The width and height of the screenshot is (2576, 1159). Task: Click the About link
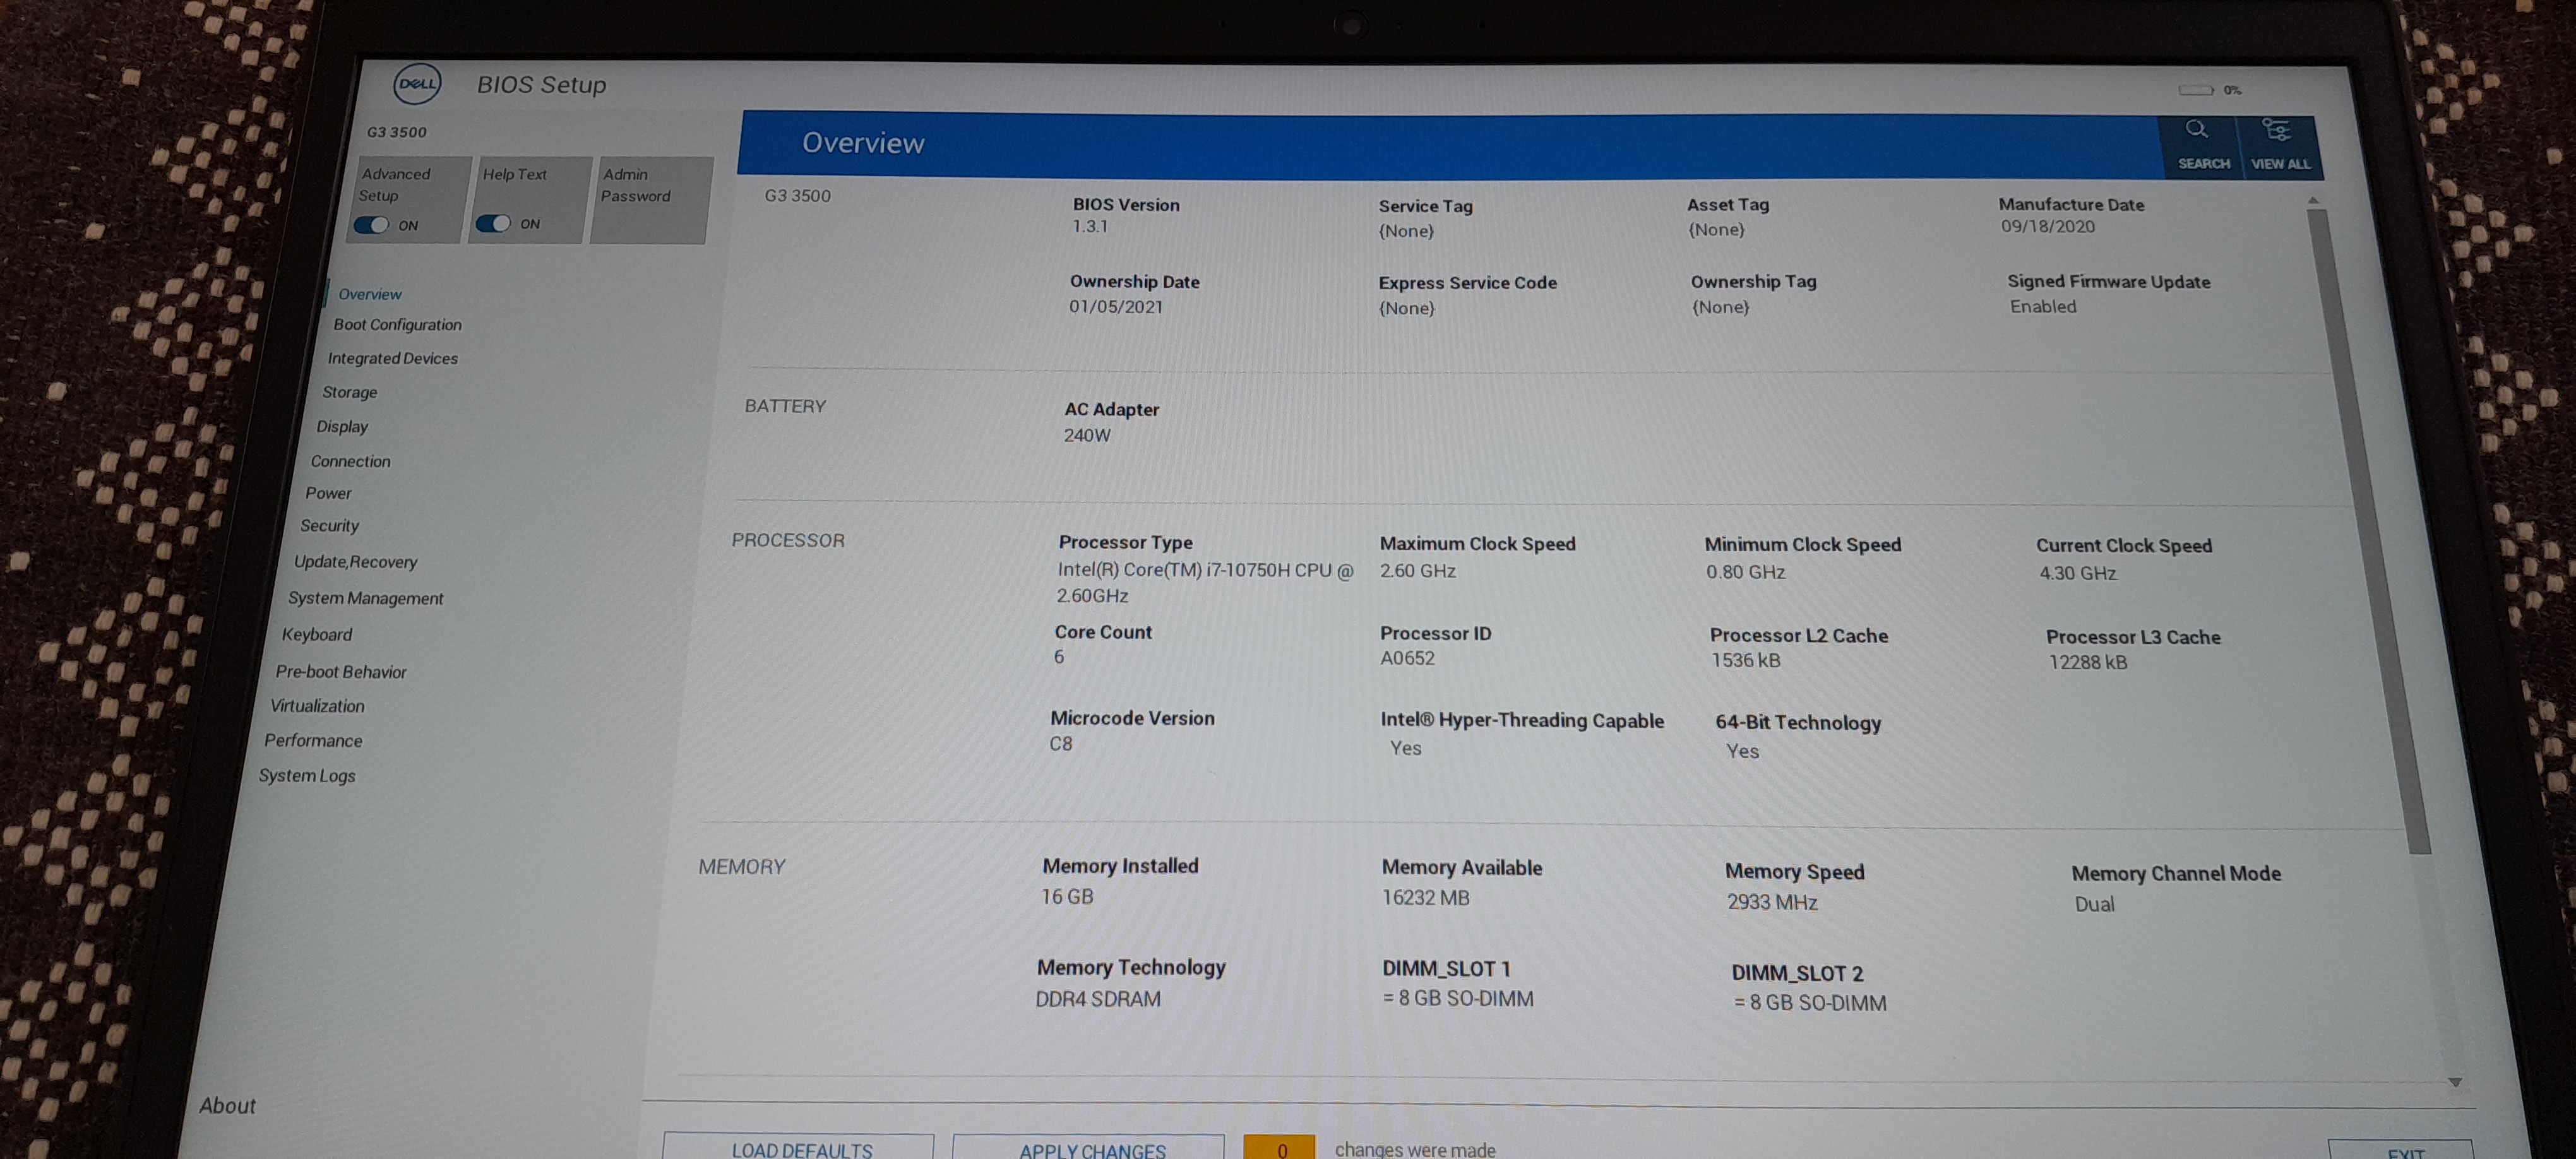click(x=227, y=1105)
